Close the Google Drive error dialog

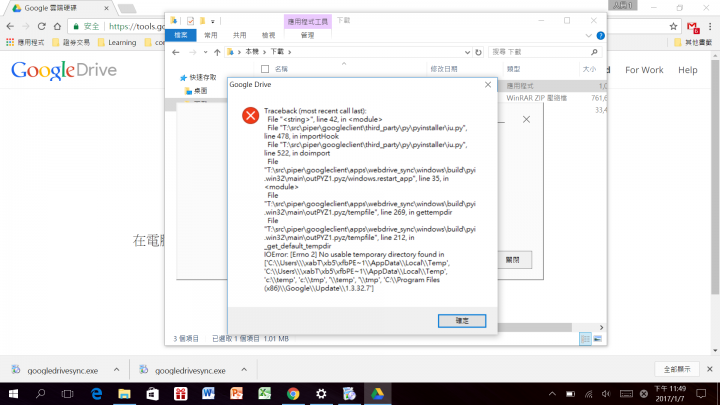click(x=488, y=84)
